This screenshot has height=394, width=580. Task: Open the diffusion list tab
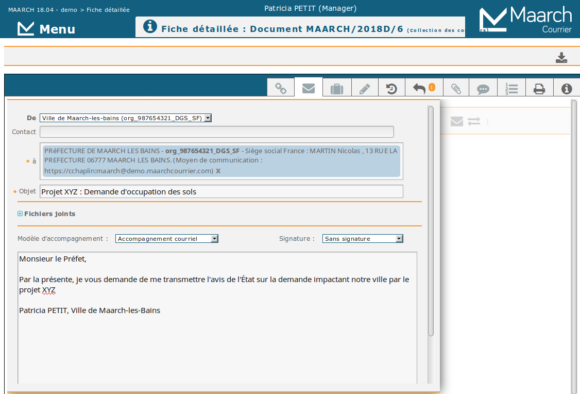click(x=512, y=89)
